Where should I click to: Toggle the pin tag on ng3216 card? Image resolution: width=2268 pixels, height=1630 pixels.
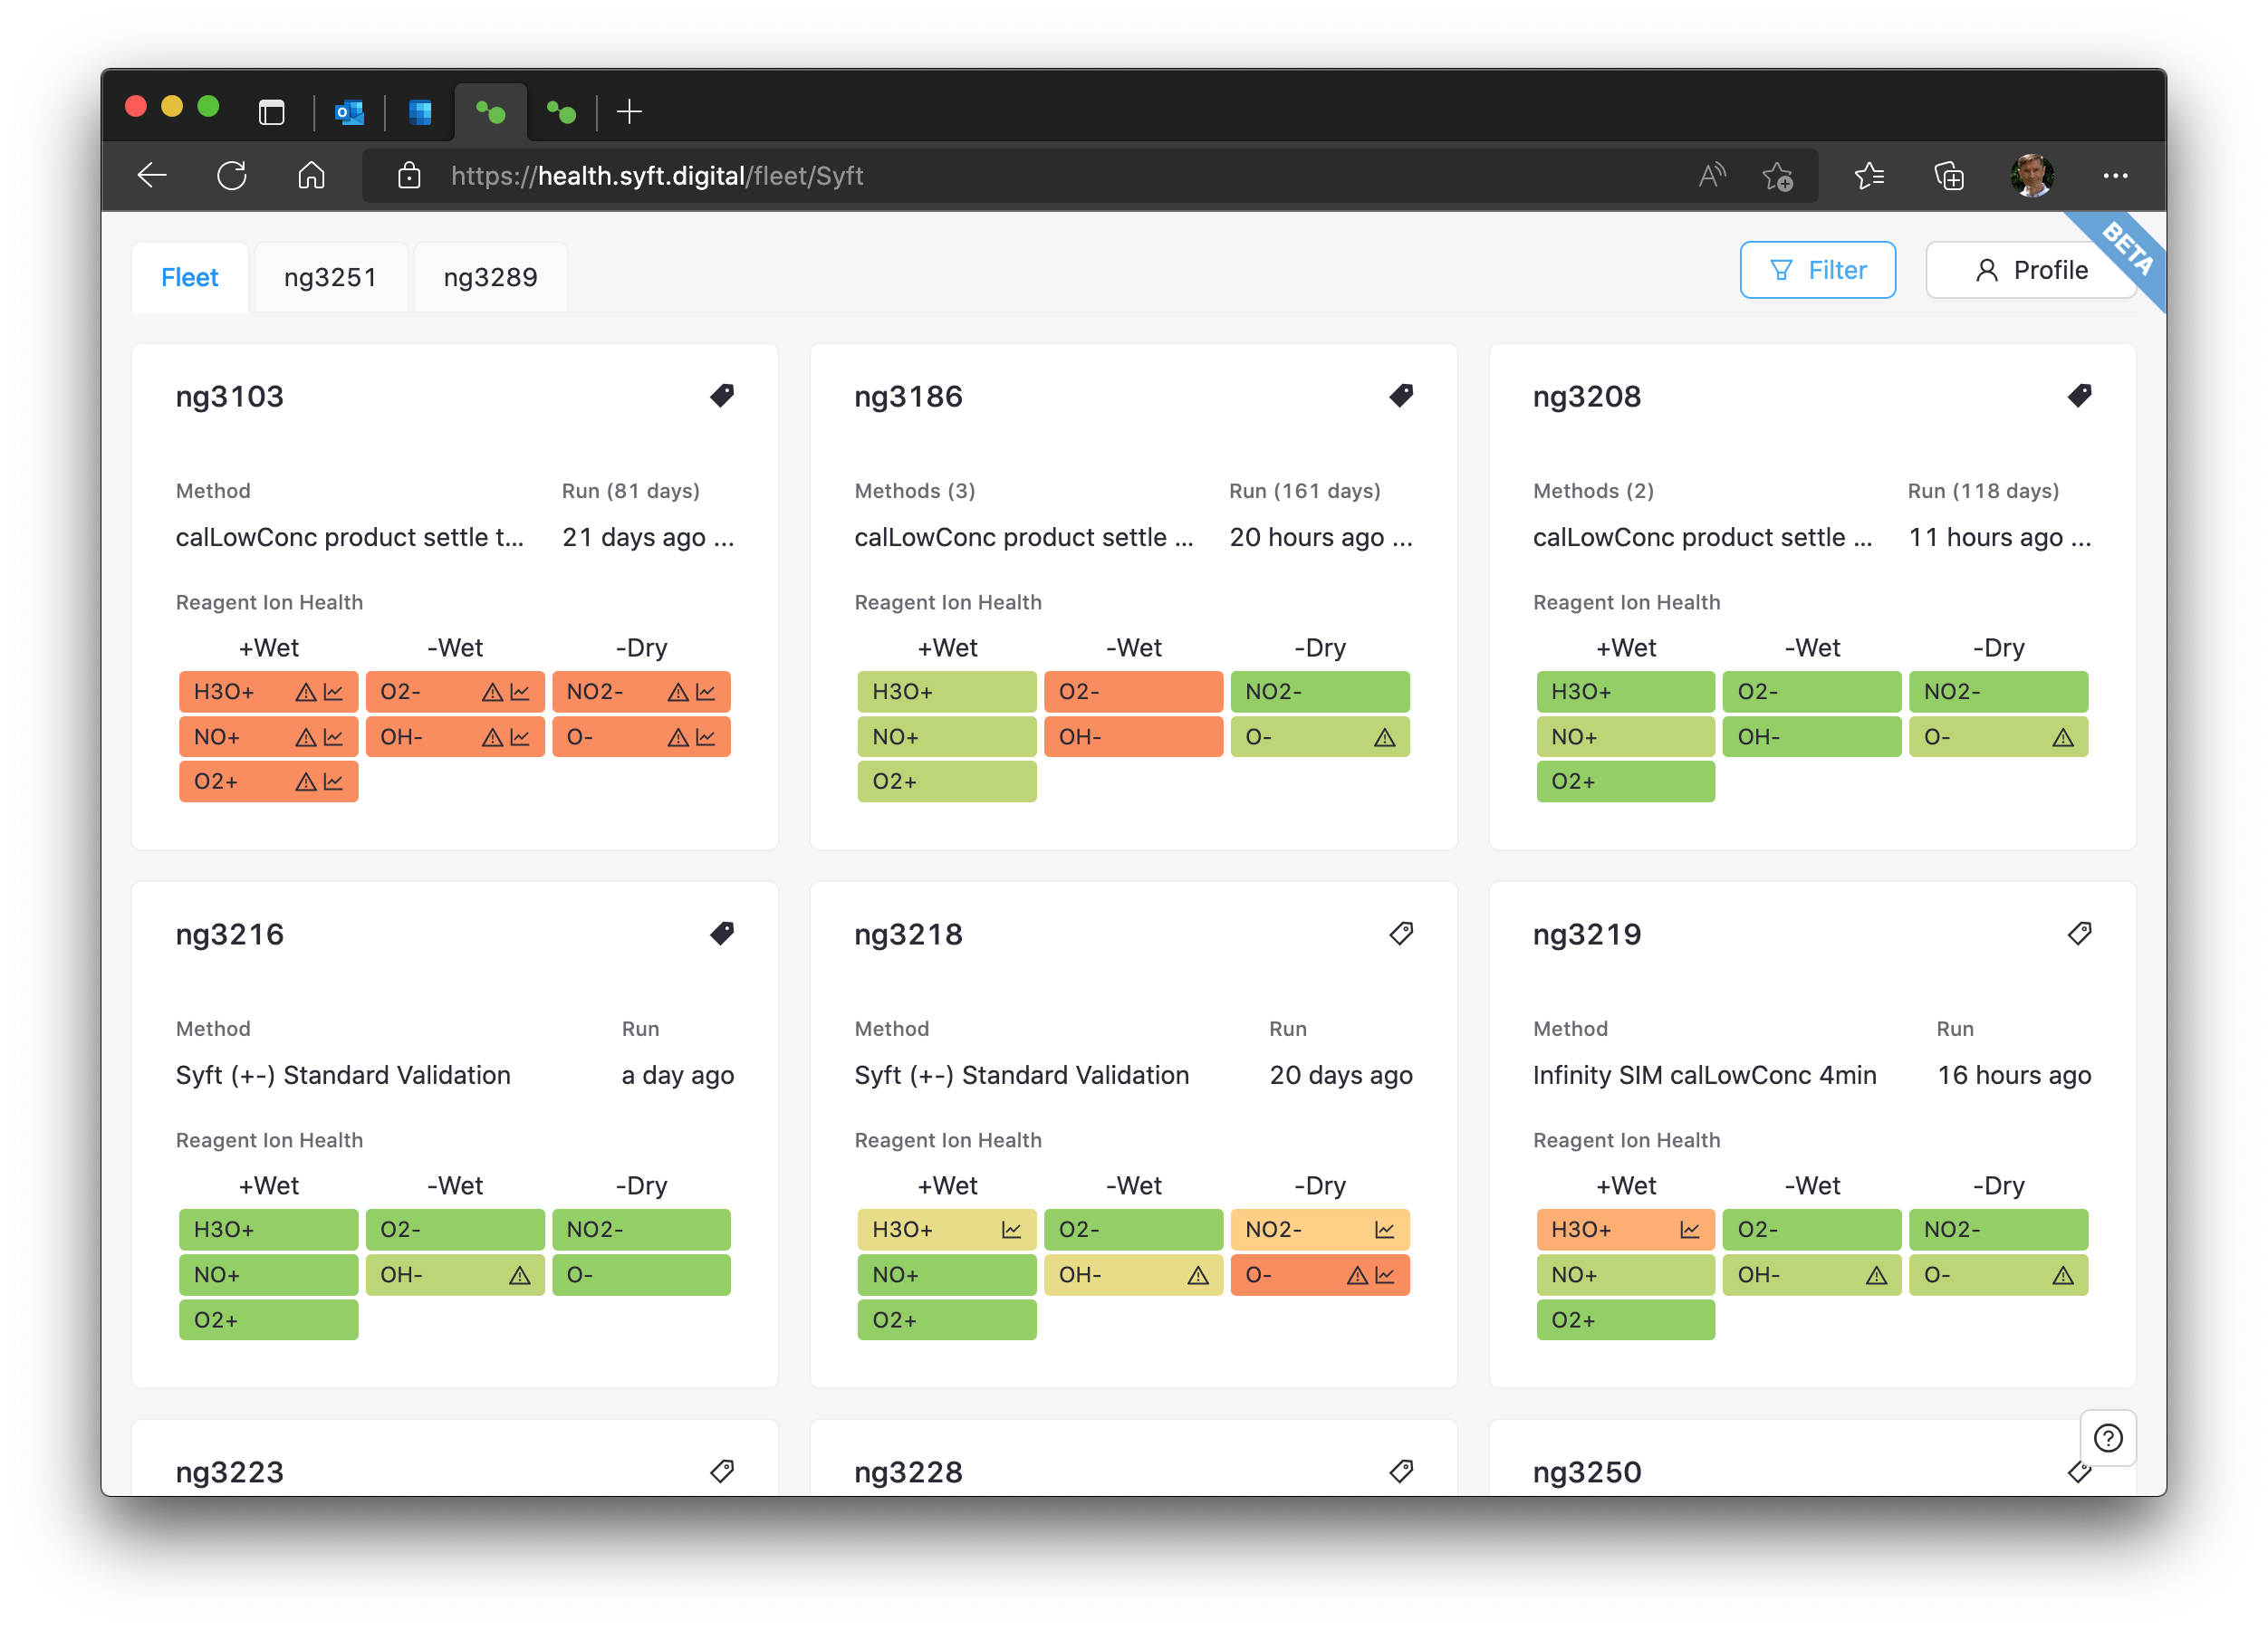(x=722, y=933)
